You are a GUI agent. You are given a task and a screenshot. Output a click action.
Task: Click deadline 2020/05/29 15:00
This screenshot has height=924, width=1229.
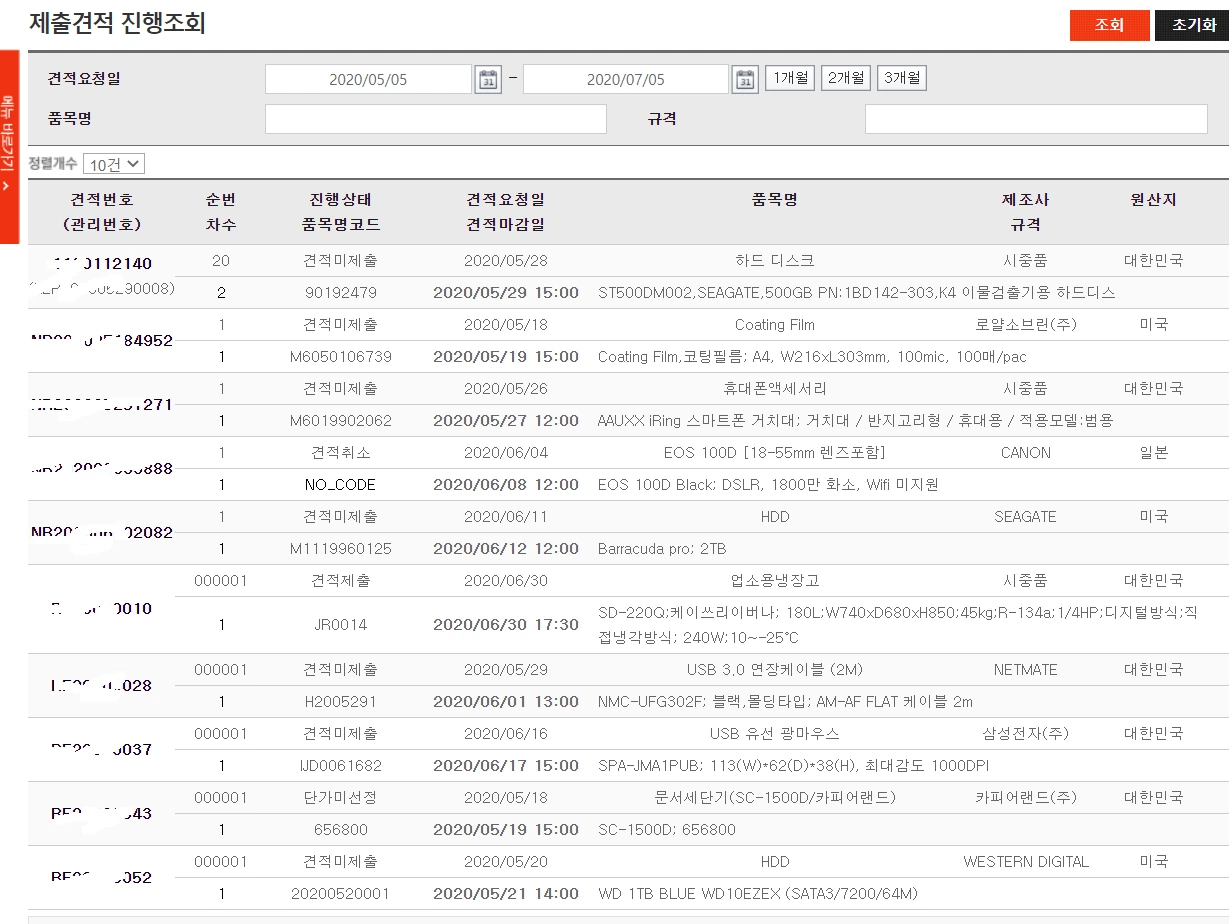click(x=505, y=293)
